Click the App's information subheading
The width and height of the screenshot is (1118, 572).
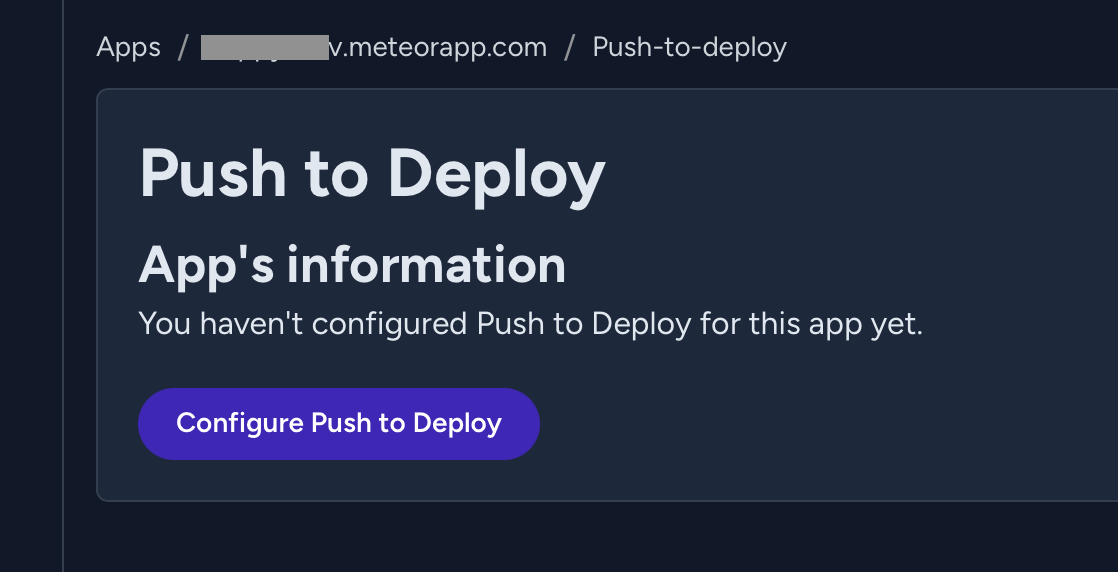point(352,265)
